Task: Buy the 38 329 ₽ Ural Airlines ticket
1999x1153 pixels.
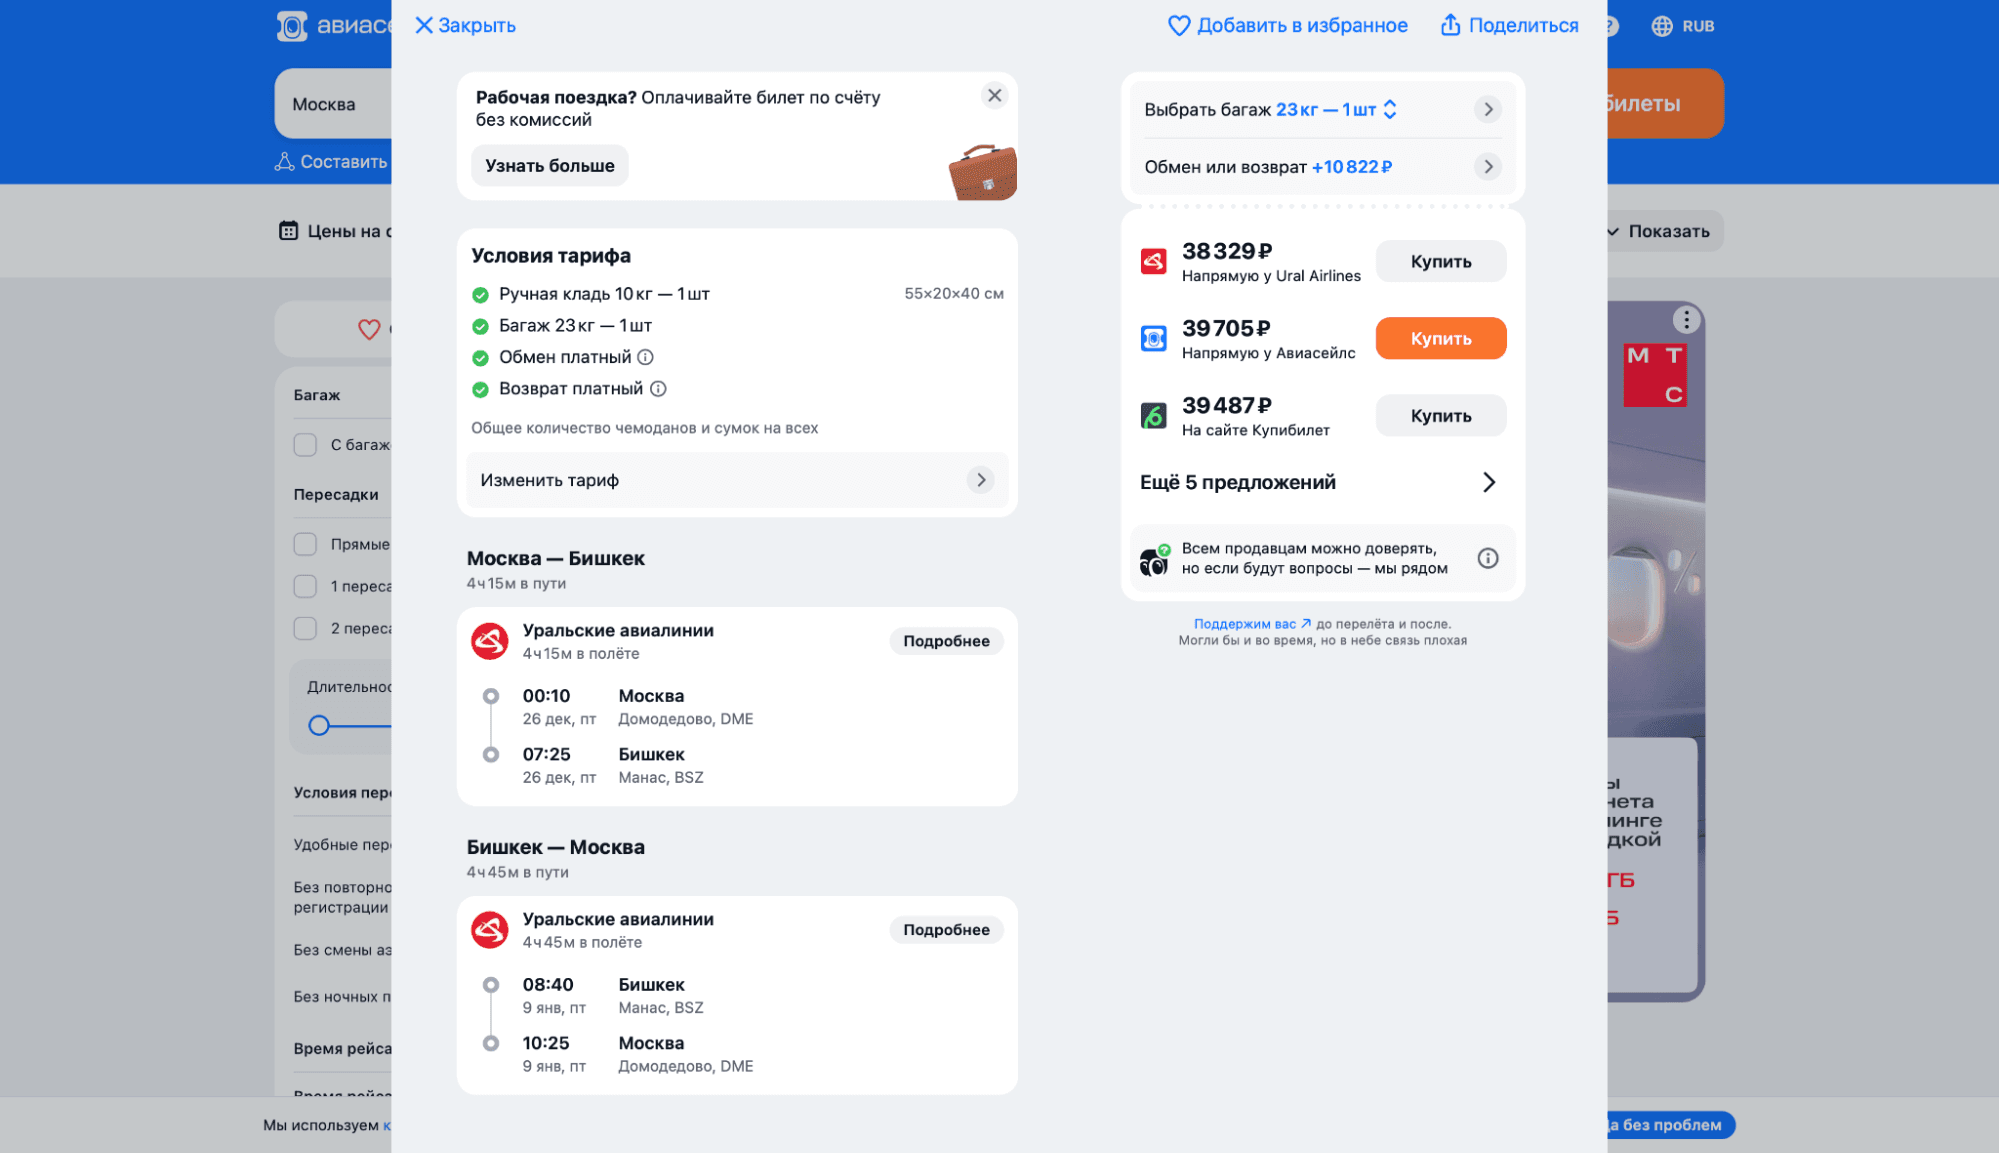Action: click(1440, 261)
